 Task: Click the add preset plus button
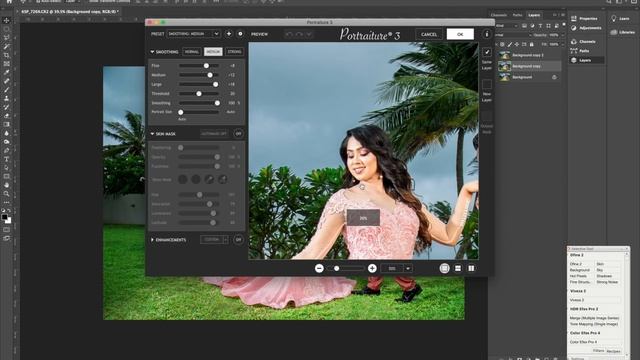pos(229,34)
